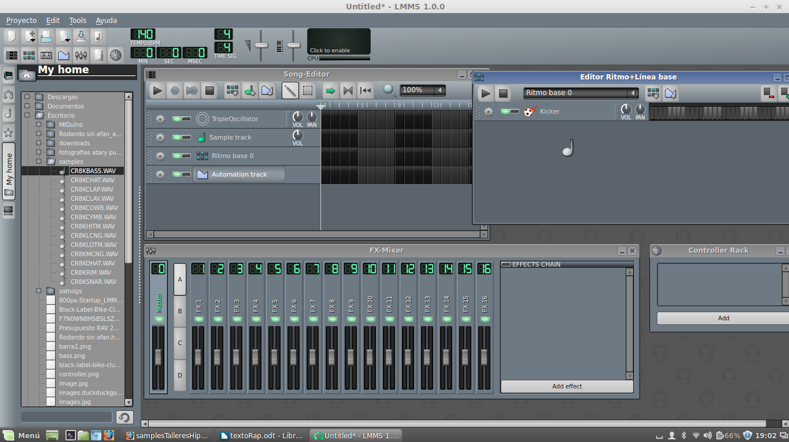Open new project from template icon
Viewport: 789px width, 442px height.
tap(29, 36)
